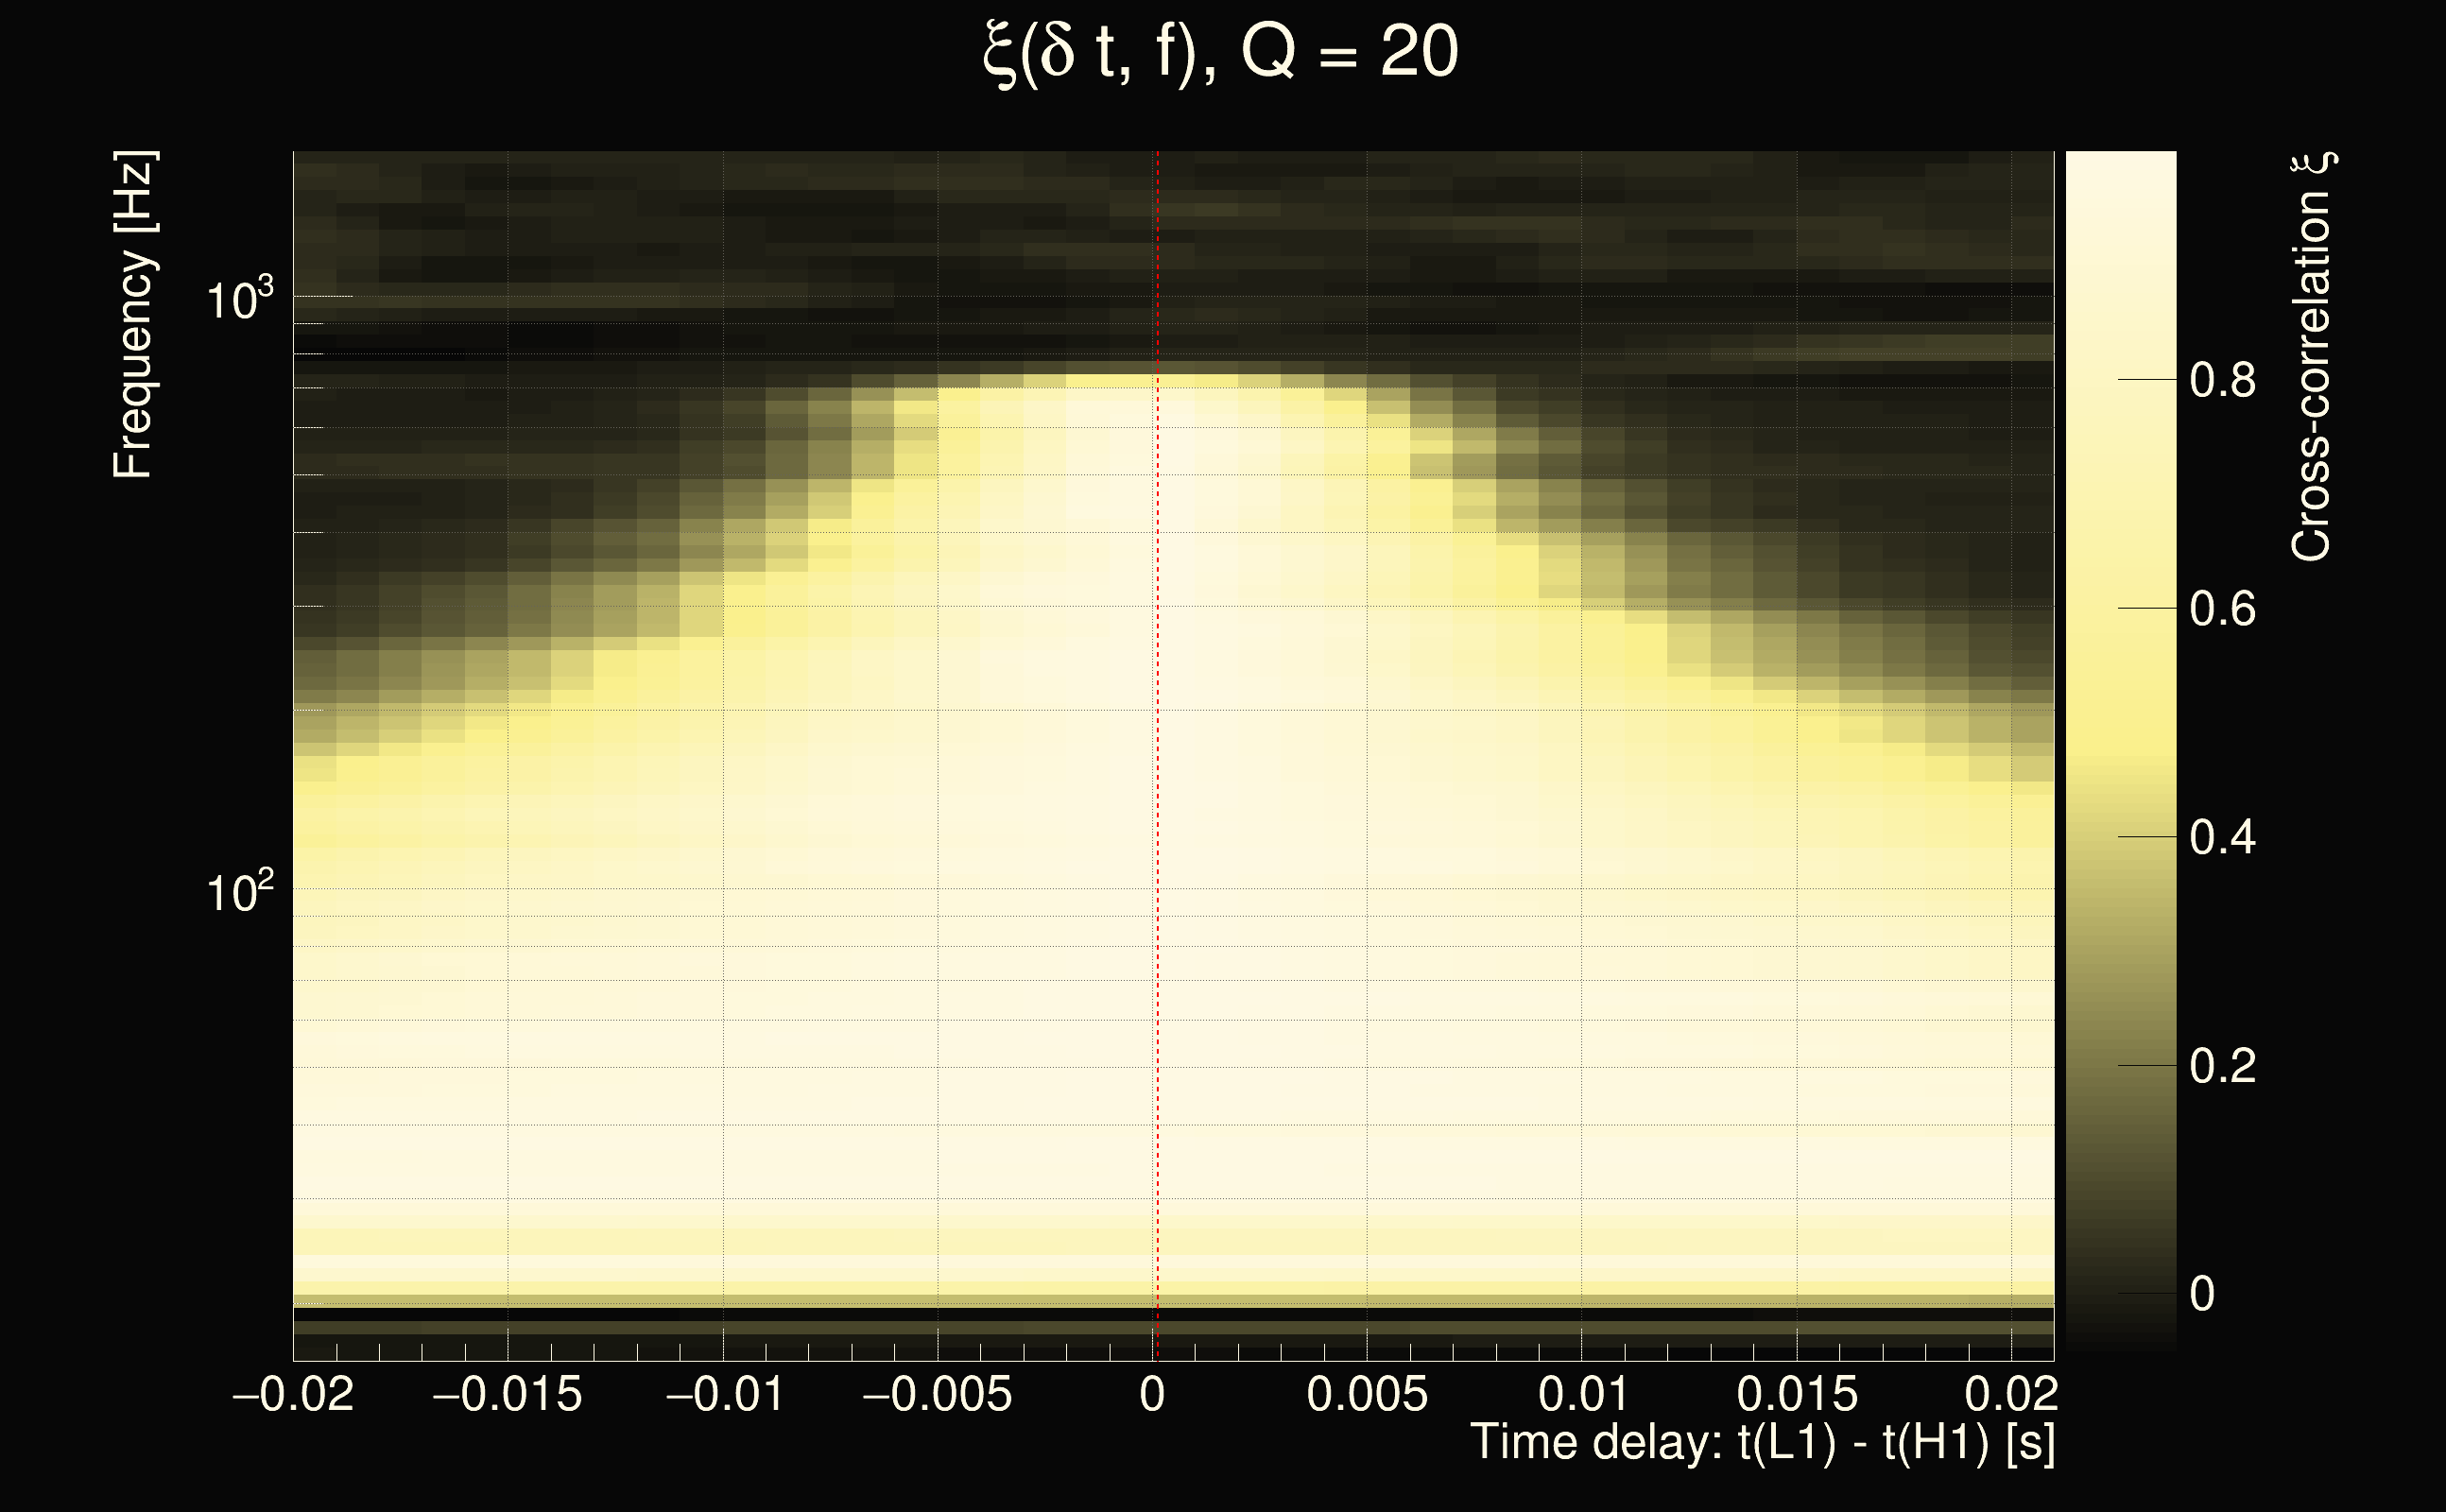Click the 0.8 colorbar tick label
Screen dimensions: 2446x1512
2222,381
